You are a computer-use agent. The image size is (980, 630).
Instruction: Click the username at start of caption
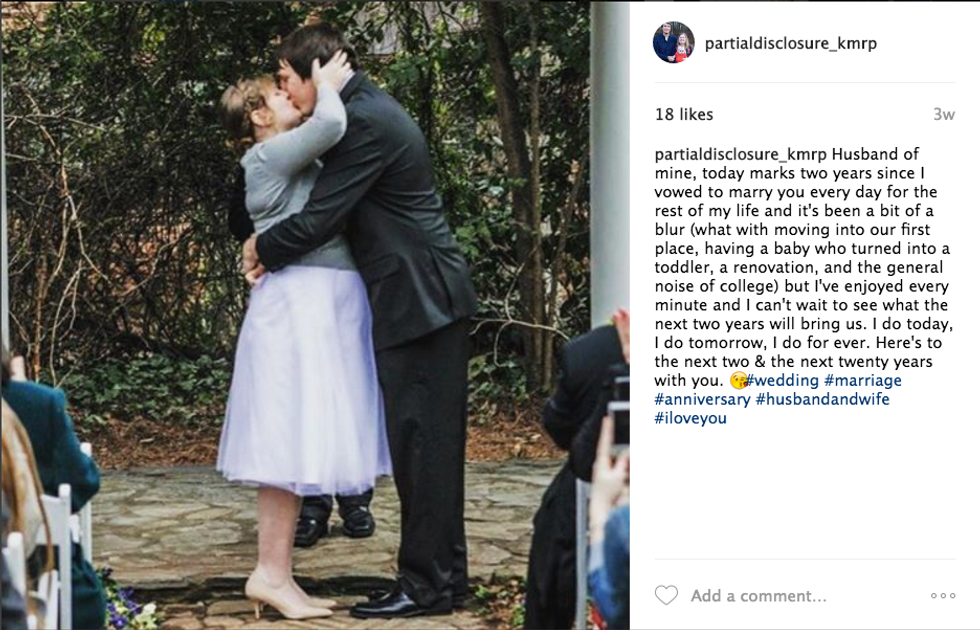click(741, 154)
